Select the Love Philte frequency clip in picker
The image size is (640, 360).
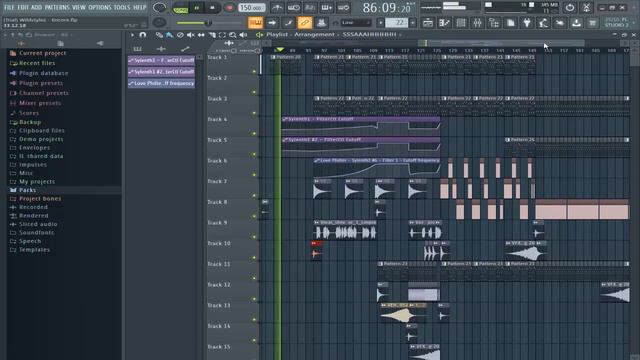click(x=161, y=83)
